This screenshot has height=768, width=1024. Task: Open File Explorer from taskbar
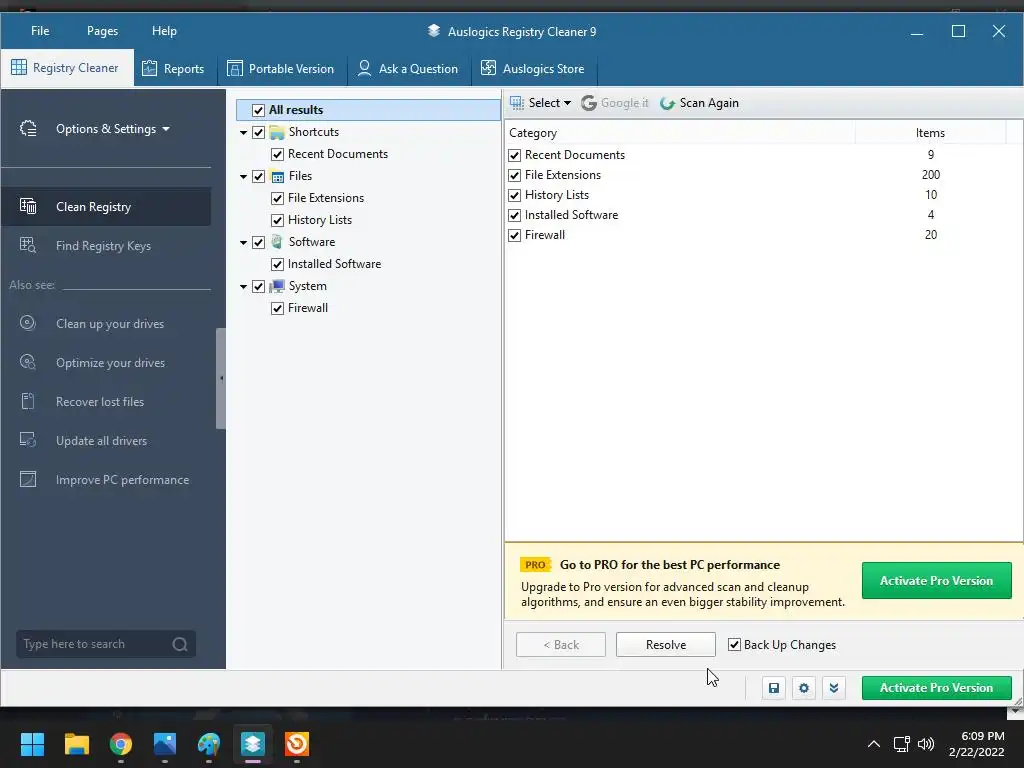coord(76,744)
